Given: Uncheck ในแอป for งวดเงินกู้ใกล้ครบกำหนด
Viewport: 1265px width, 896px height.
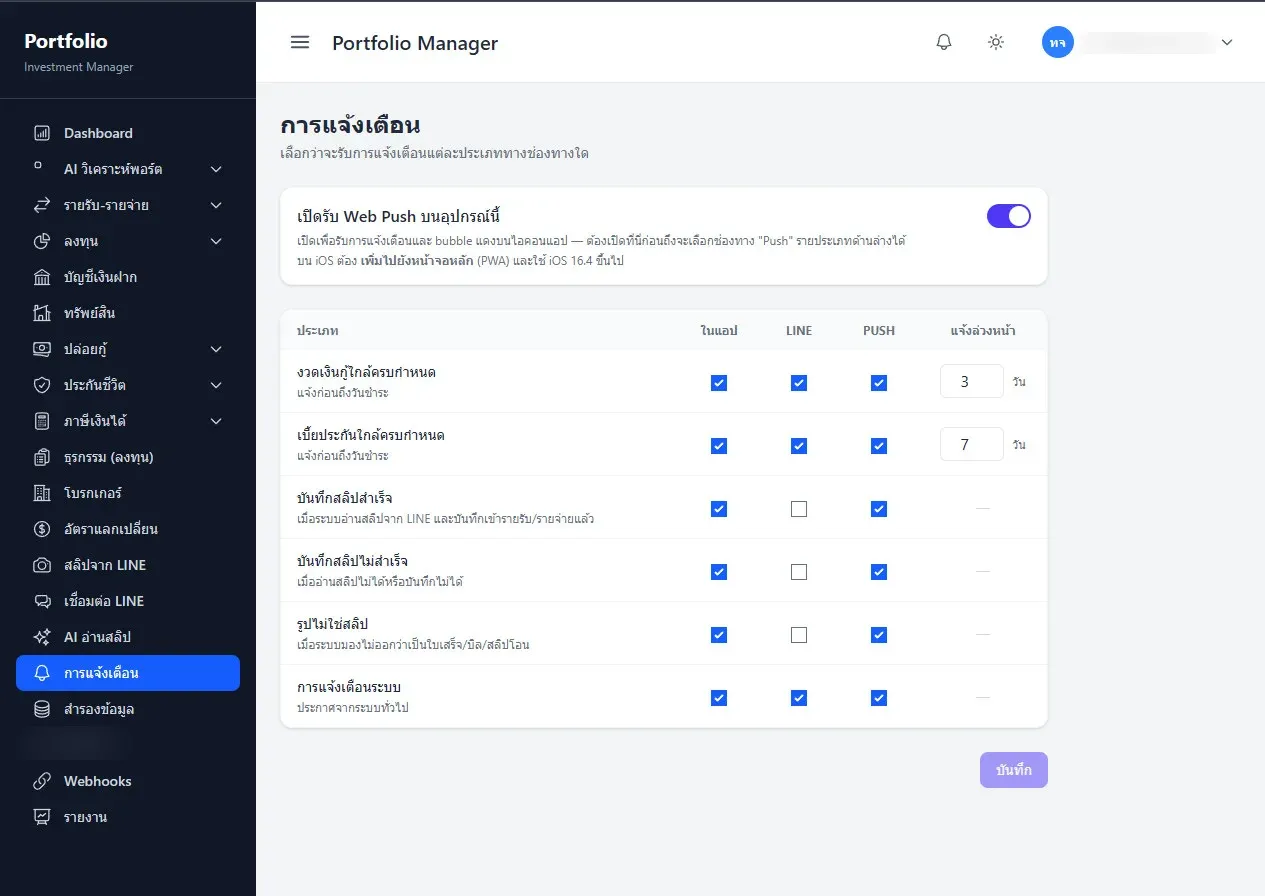Looking at the screenshot, I should [x=719, y=382].
